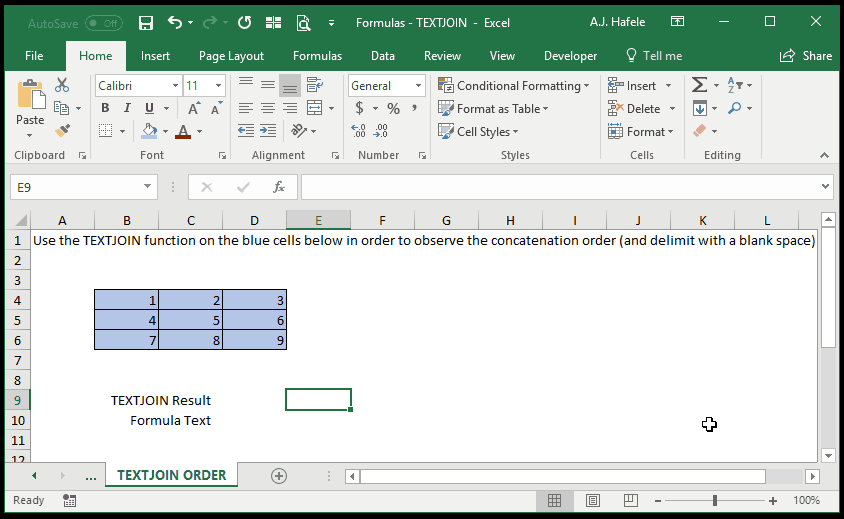
Task: Click the Format cells button
Action: [x=641, y=132]
